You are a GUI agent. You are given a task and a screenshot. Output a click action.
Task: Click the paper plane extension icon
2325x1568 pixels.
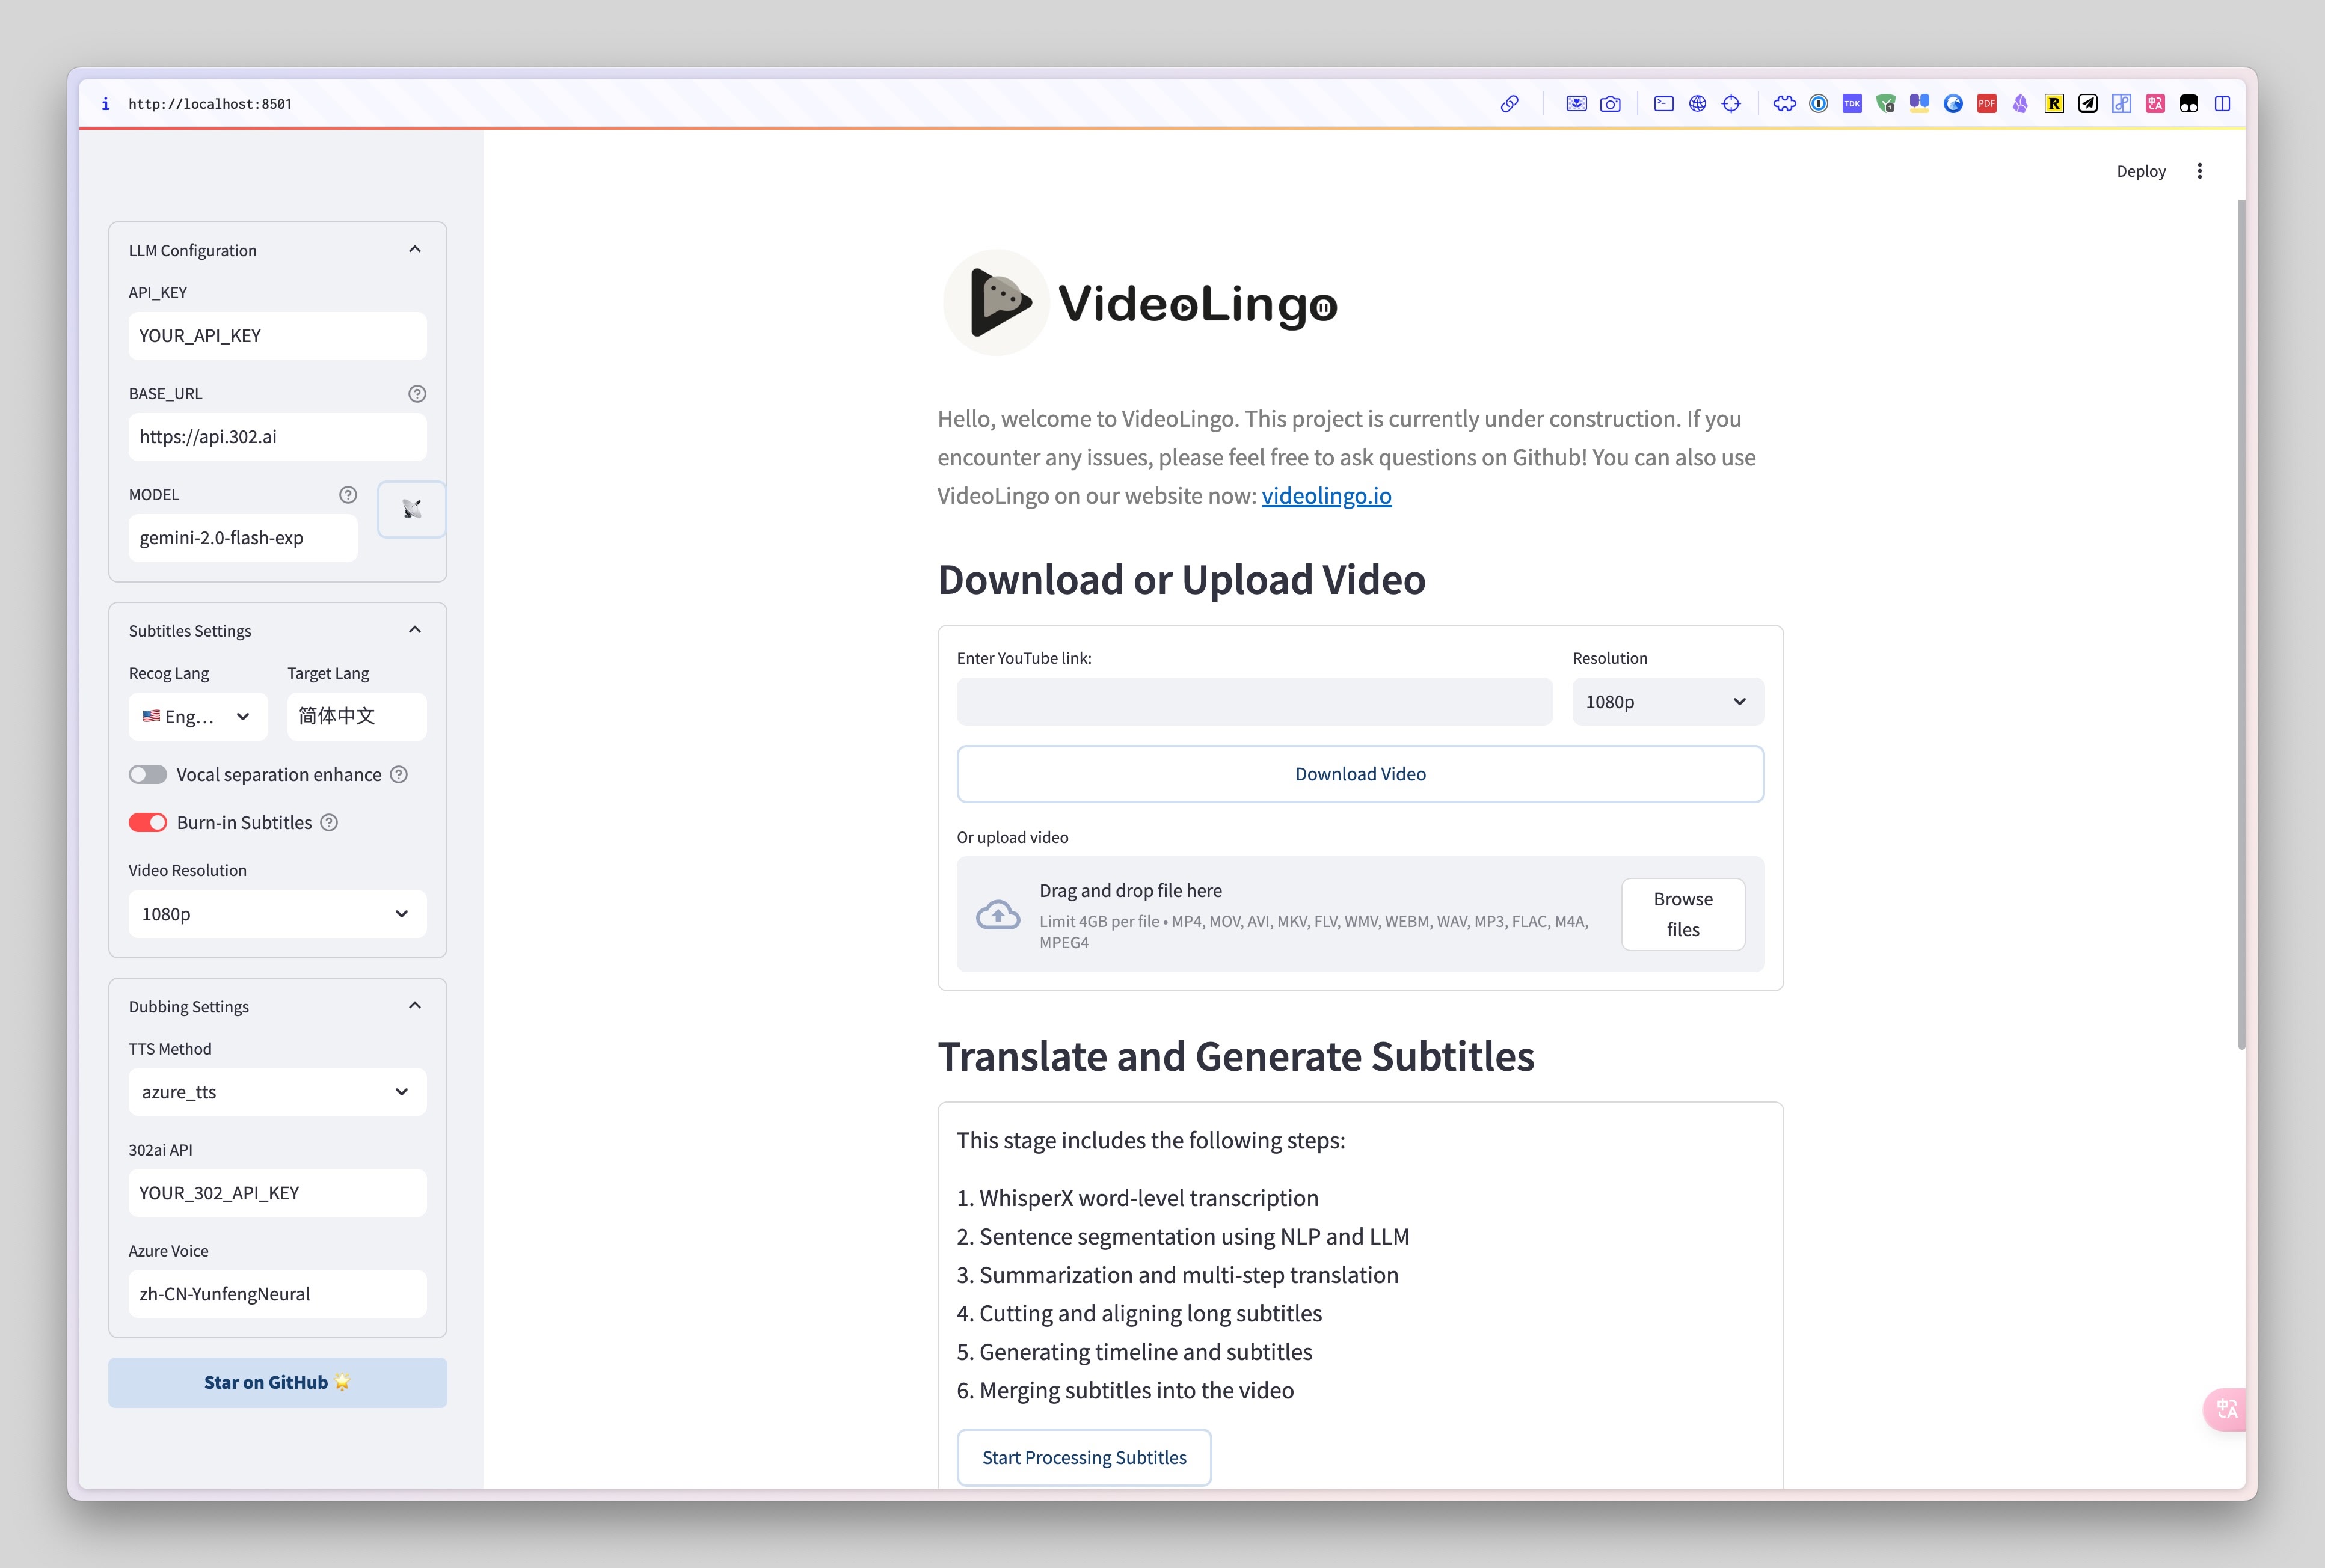2088,103
